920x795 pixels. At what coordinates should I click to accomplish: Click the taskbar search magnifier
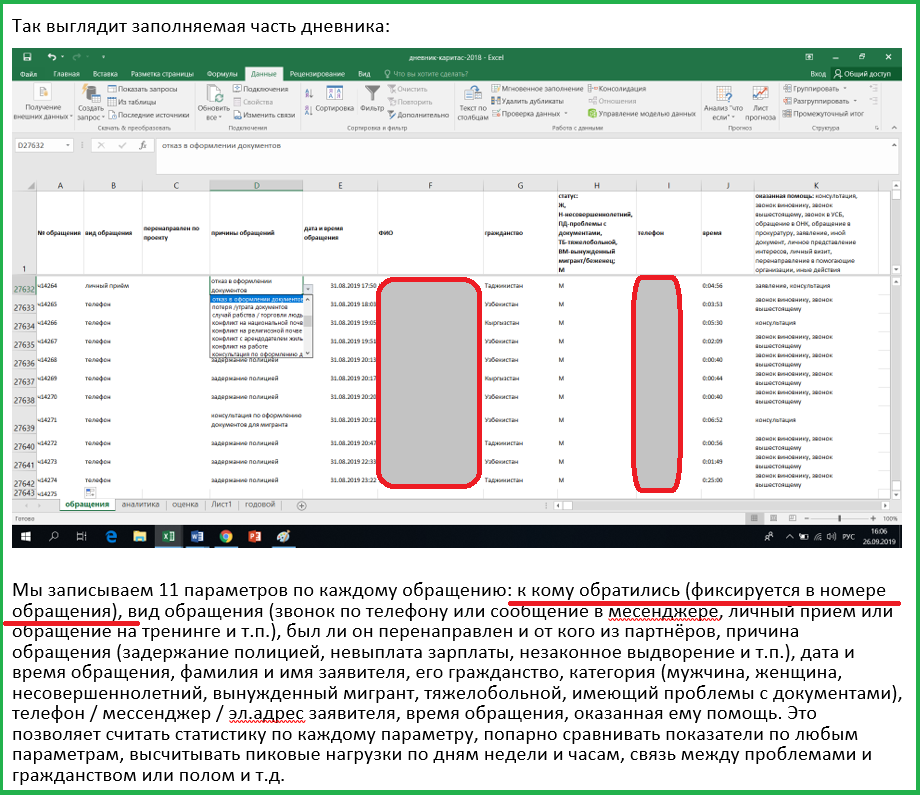coord(54,536)
